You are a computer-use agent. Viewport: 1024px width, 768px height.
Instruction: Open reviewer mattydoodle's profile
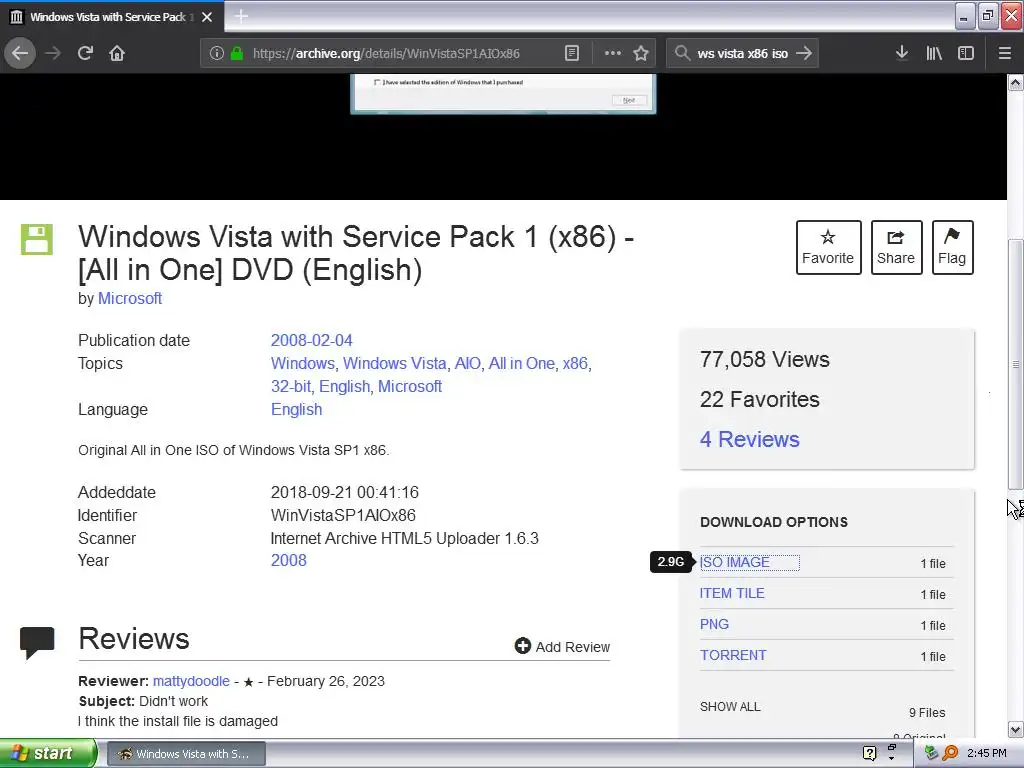[x=191, y=681]
